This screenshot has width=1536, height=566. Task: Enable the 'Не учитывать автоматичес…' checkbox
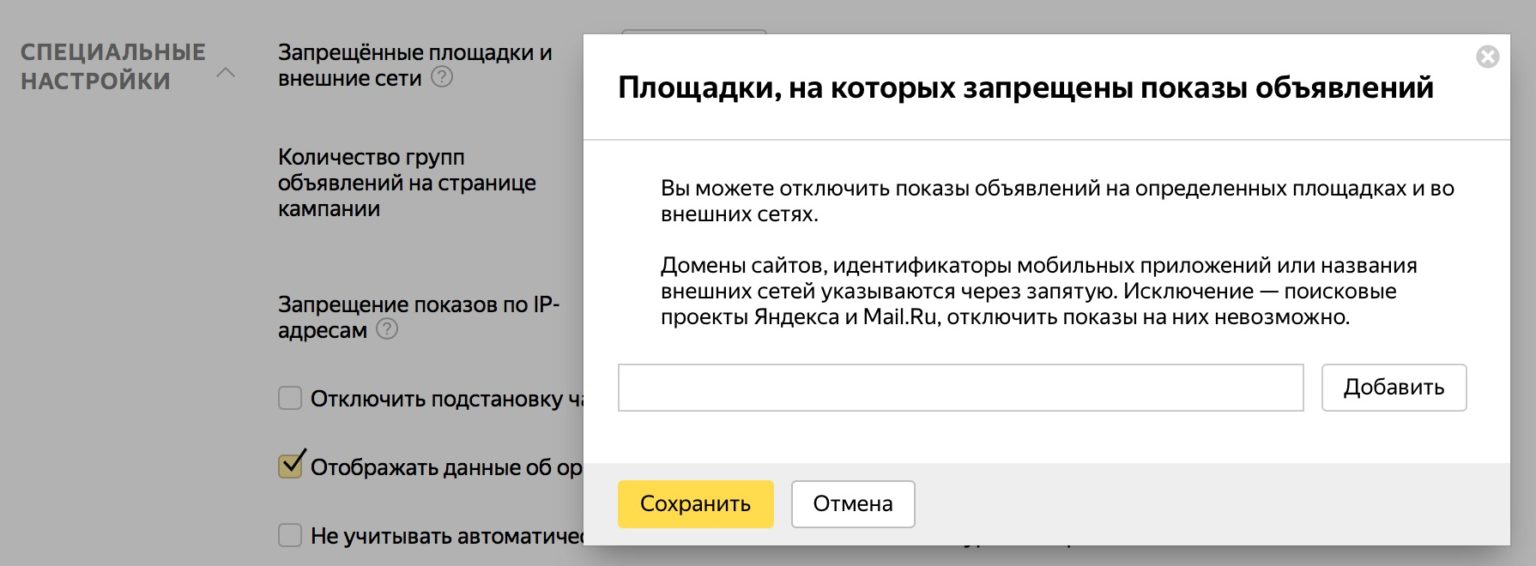(290, 535)
